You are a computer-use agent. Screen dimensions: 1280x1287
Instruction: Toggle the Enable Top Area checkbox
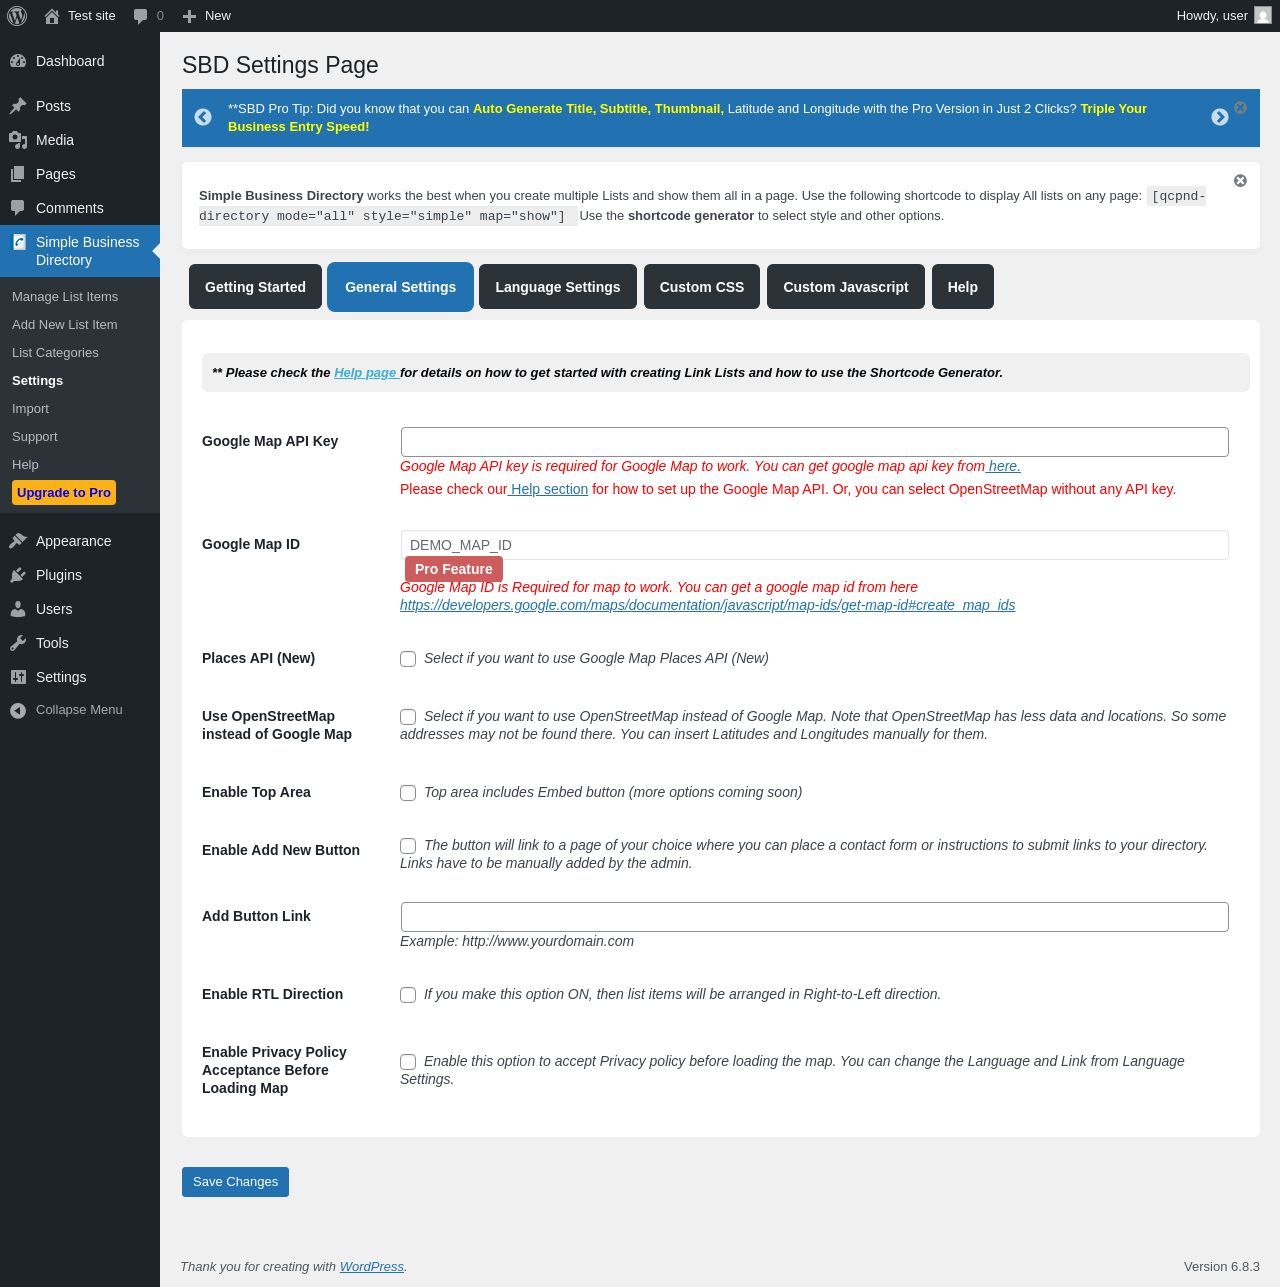click(408, 793)
